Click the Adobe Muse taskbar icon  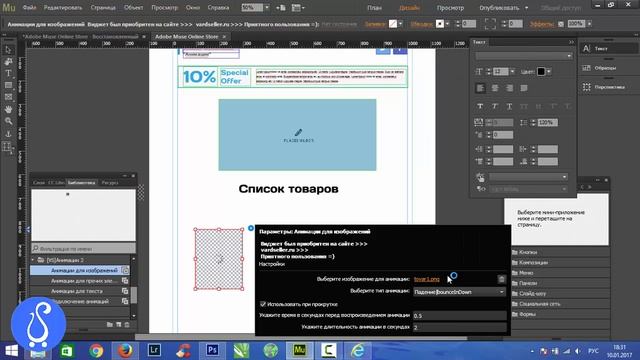(300, 350)
